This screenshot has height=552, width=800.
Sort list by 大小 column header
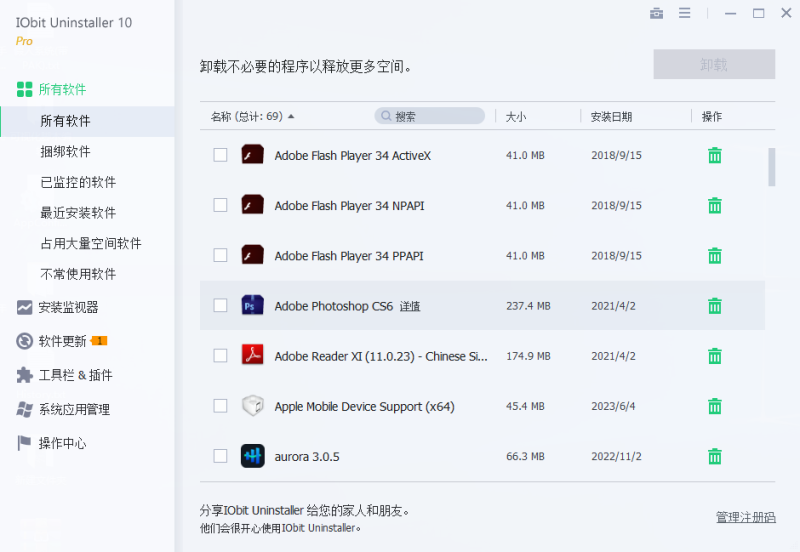point(515,117)
